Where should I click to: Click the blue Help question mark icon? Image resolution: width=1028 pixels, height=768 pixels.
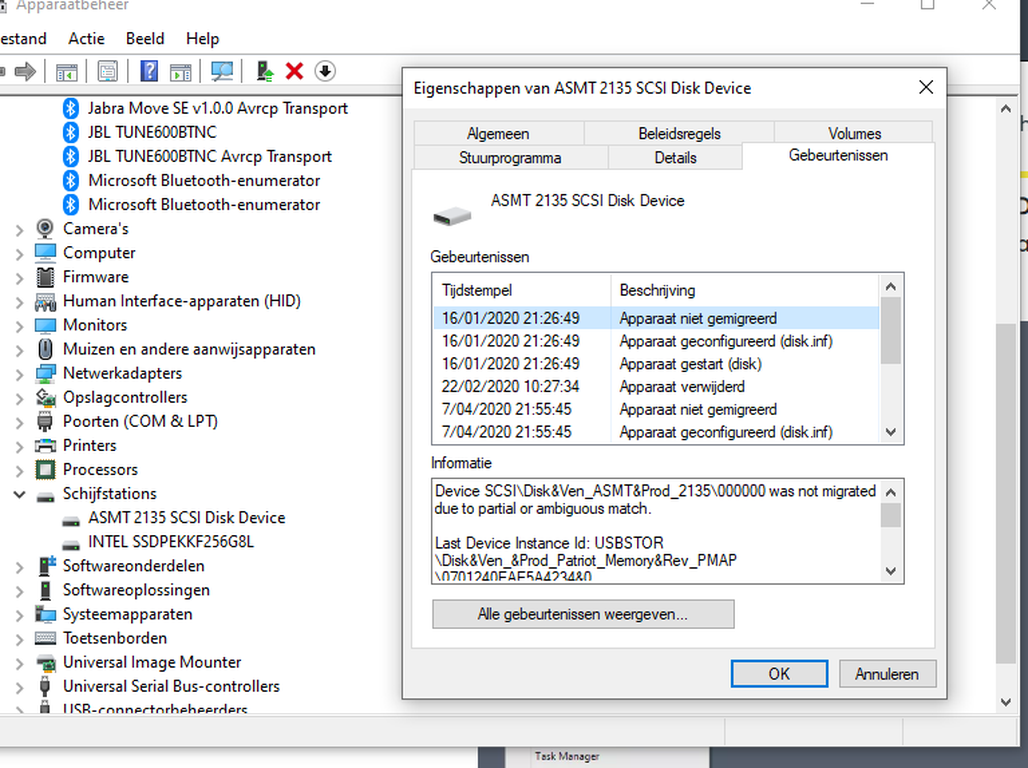click(x=149, y=71)
